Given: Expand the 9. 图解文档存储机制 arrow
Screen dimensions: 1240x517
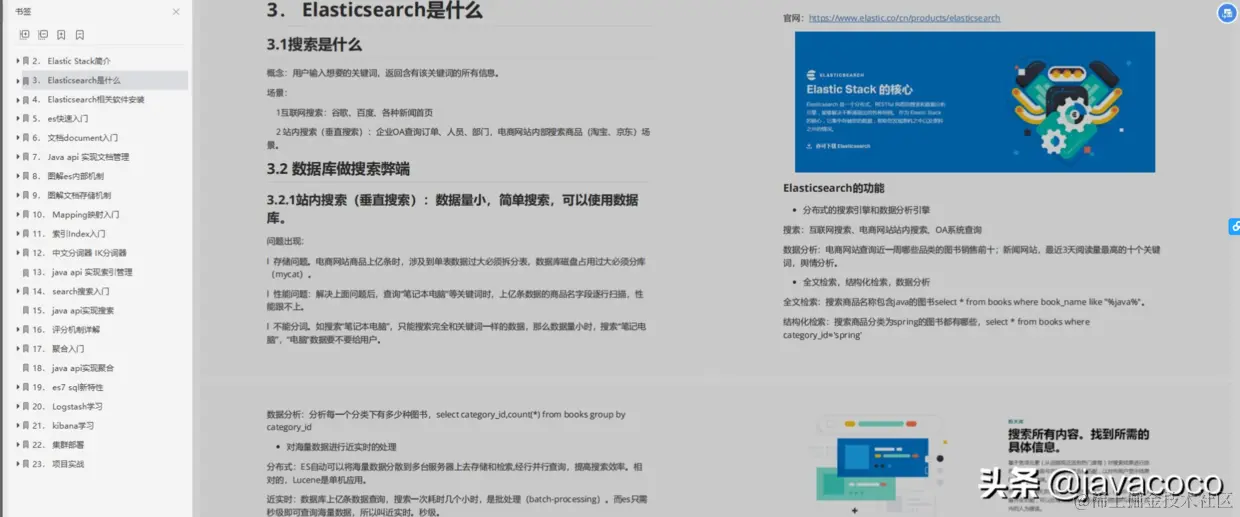Looking at the screenshot, I should pyautogui.click(x=17, y=195).
